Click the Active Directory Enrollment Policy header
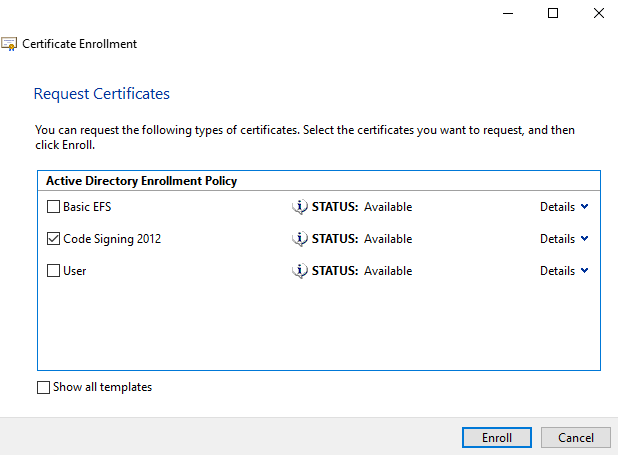 (x=143, y=181)
